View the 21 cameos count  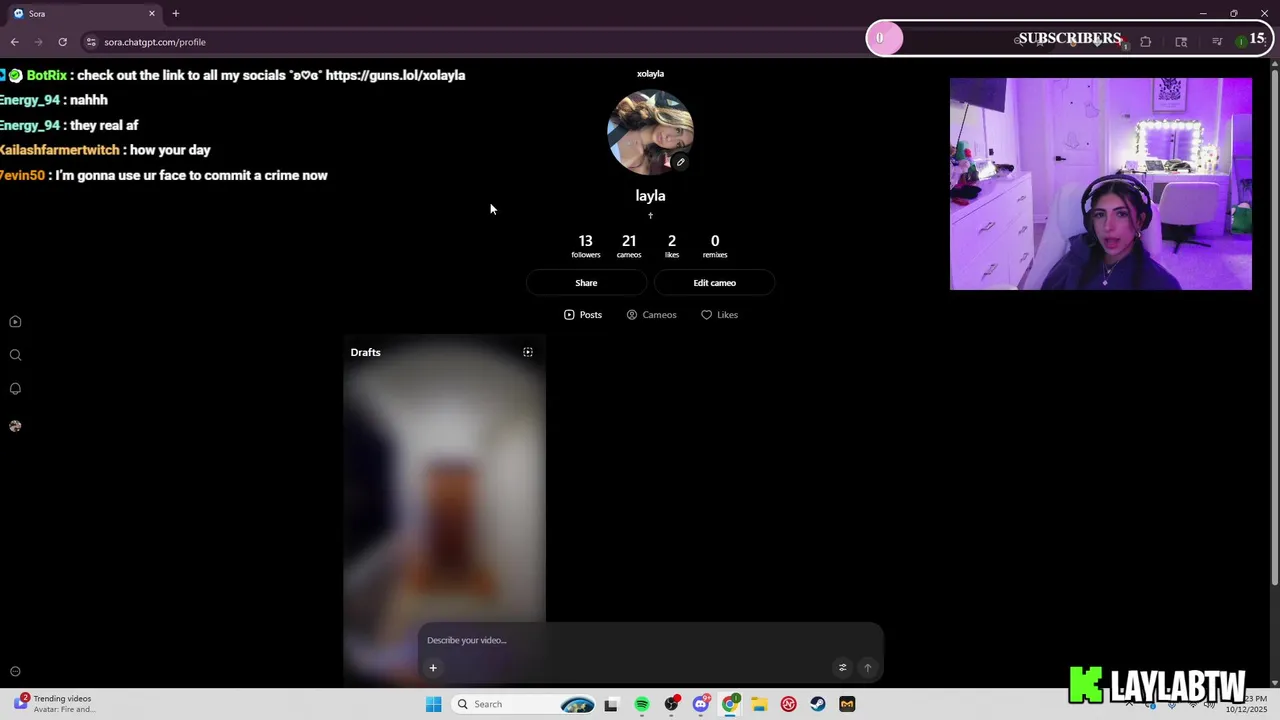tap(629, 246)
